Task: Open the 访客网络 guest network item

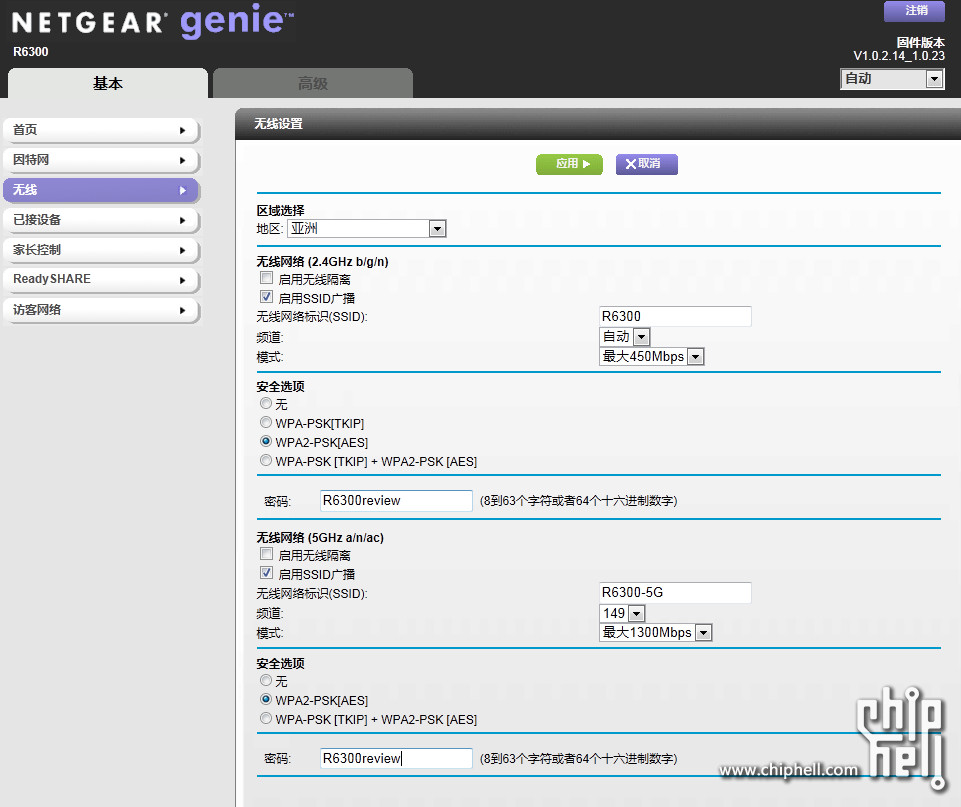Action: [x=101, y=310]
